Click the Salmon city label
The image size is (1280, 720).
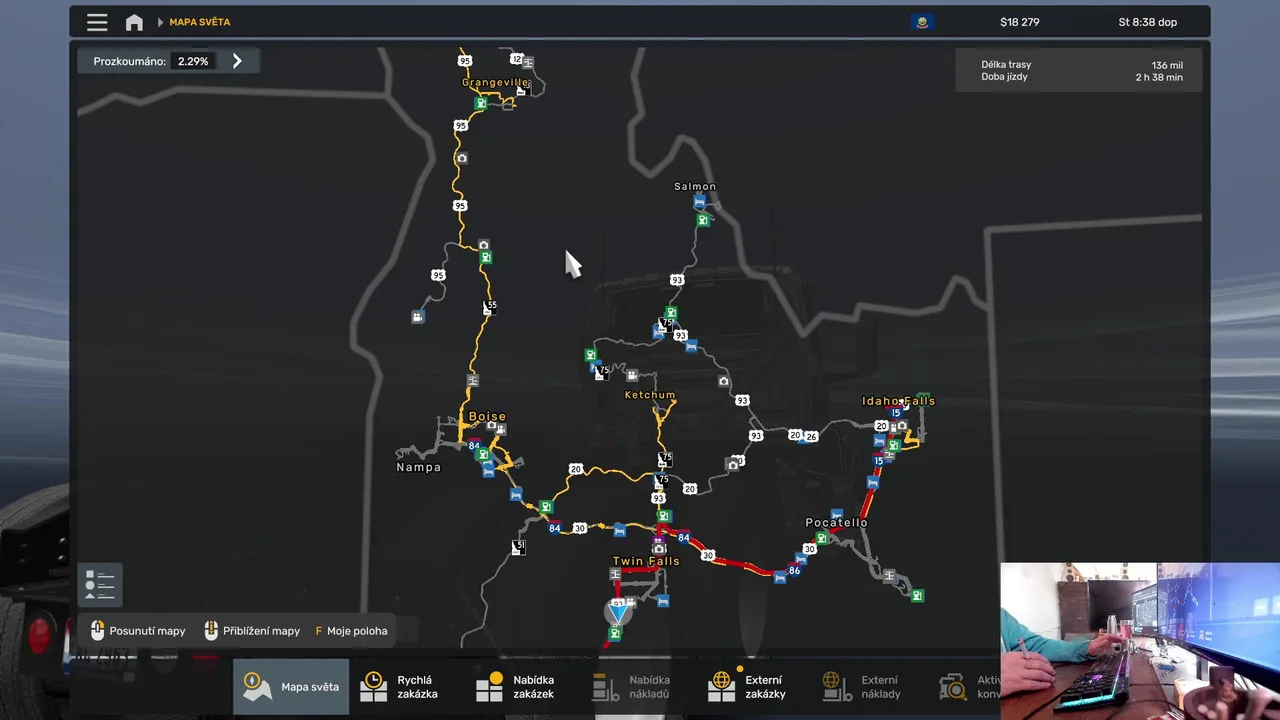(x=695, y=186)
